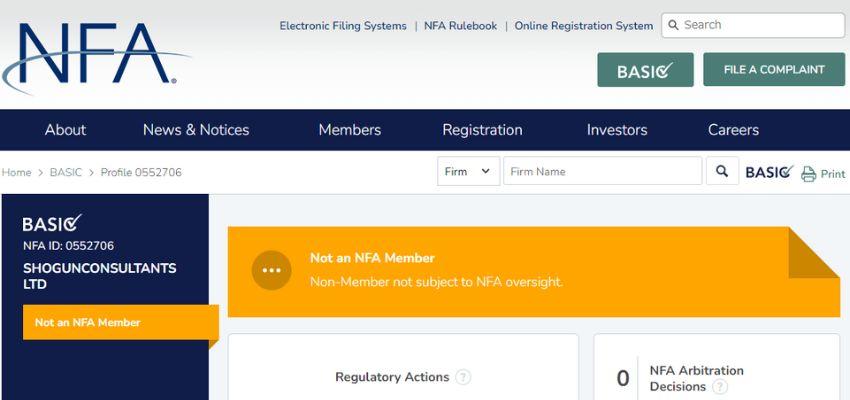Open the Electronic Filing Systems link
The height and width of the screenshot is (400, 850).
[343, 25]
